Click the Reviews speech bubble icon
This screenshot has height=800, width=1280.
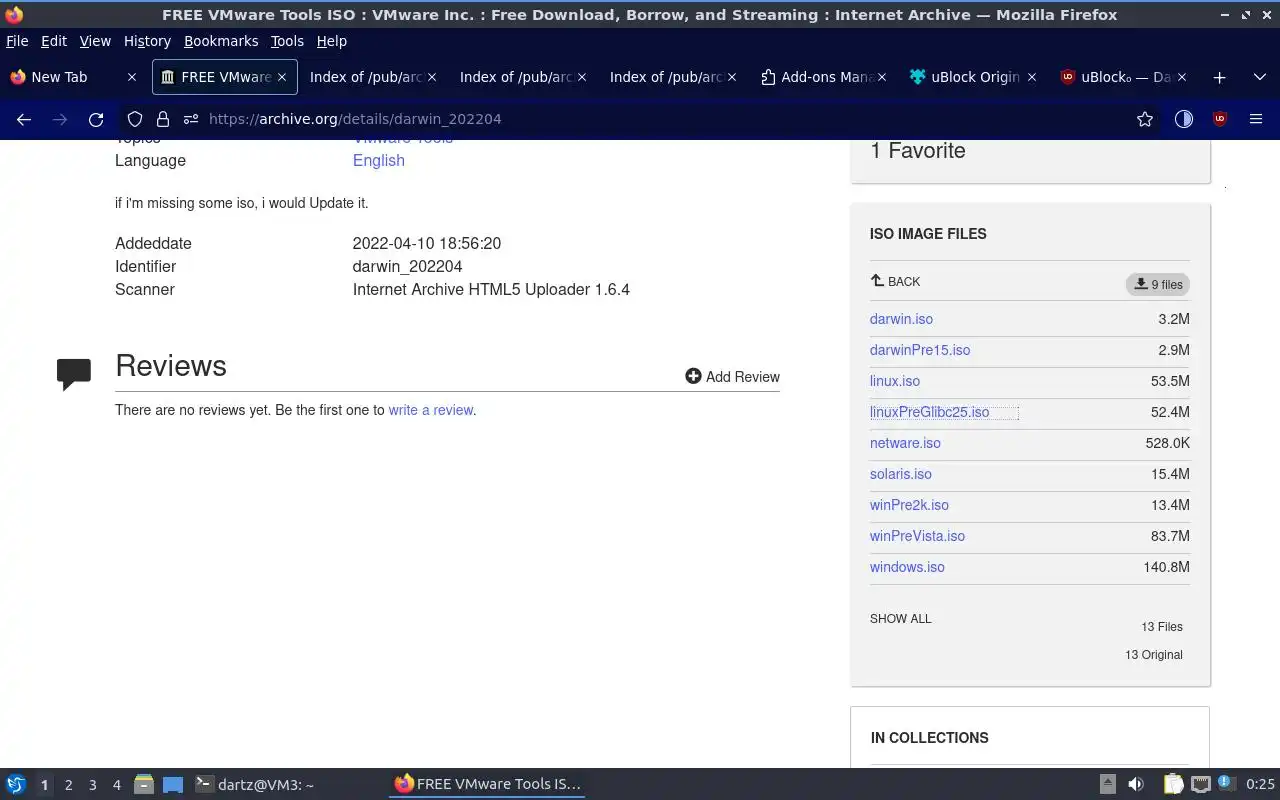[x=74, y=374]
